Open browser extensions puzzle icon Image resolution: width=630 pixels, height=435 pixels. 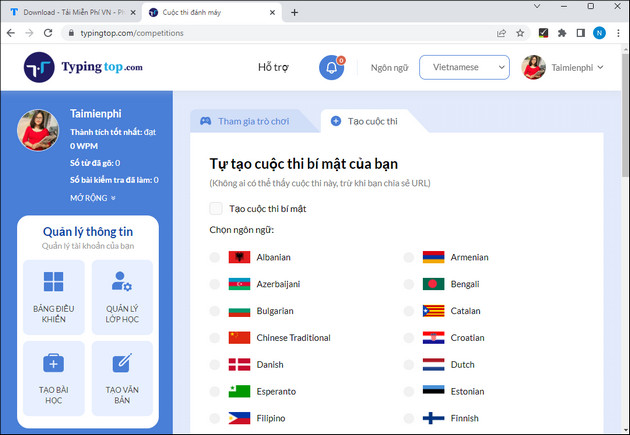pyautogui.click(x=562, y=33)
